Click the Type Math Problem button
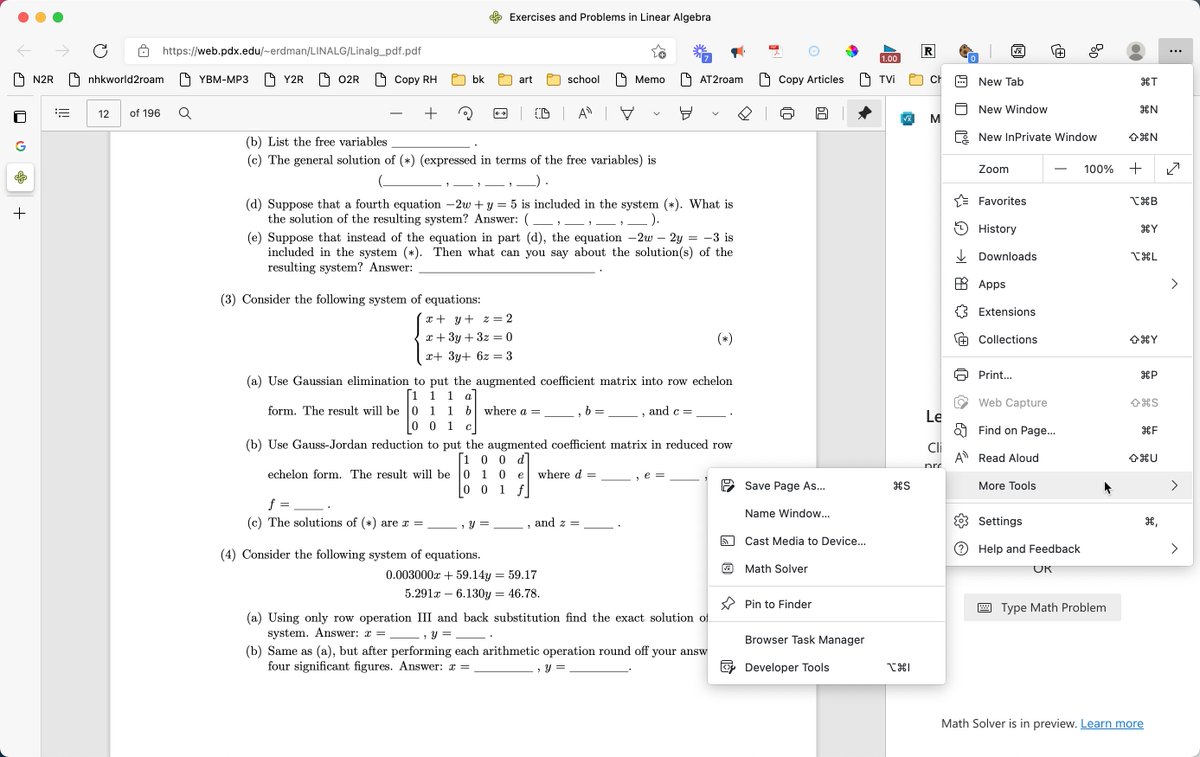 tap(1043, 608)
